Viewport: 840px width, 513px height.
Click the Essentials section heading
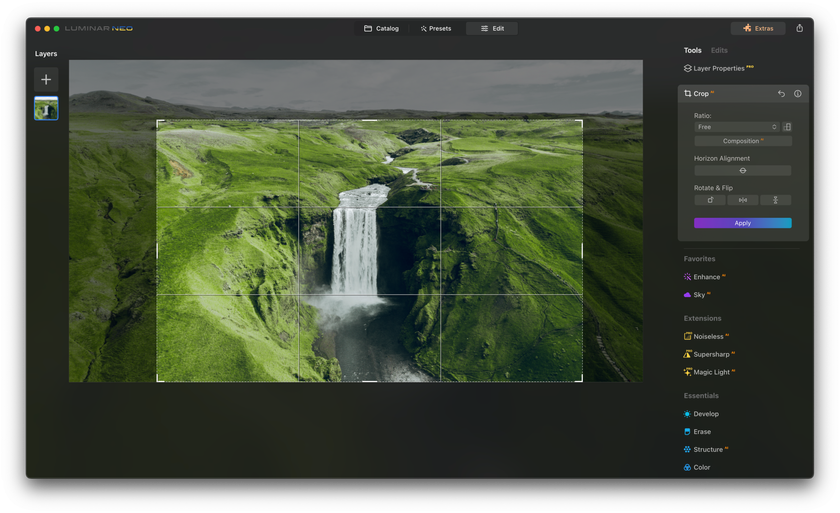point(701,396)
